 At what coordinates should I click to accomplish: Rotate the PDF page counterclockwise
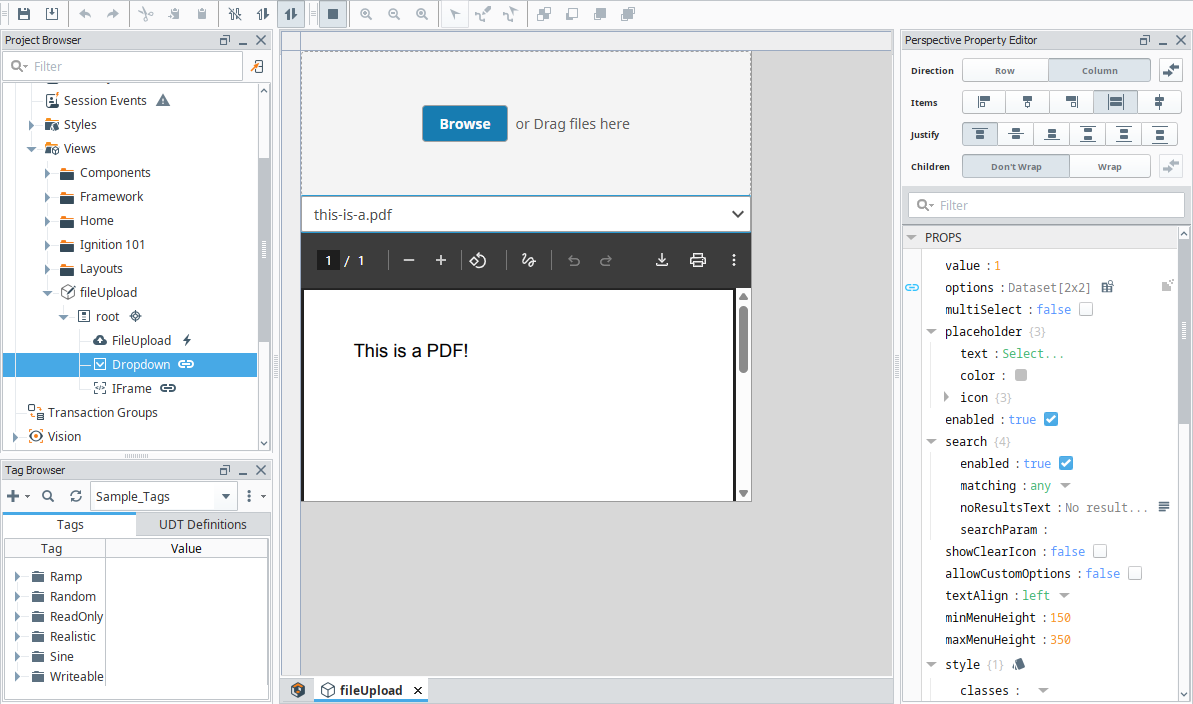pos(478,260)
